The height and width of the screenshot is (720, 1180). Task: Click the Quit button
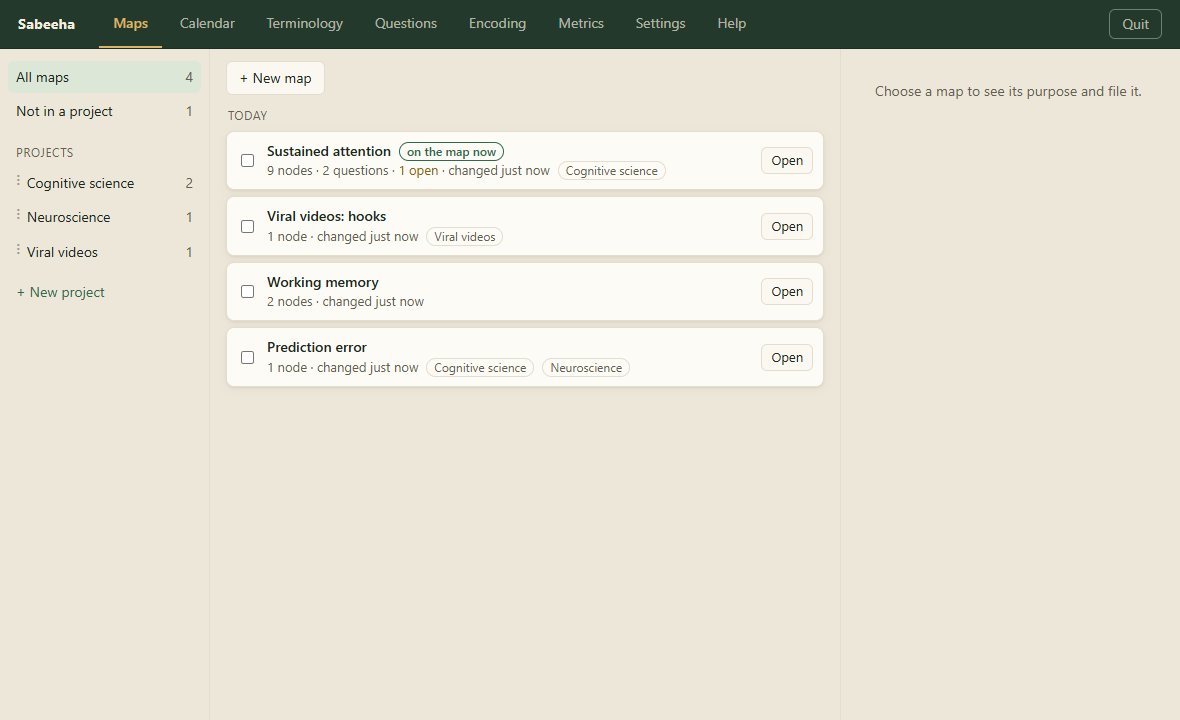(1135, 24)
